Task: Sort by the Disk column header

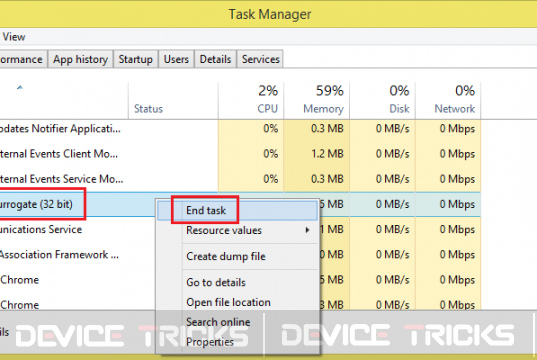Action: pyautogui.click(x=383, y=100)
